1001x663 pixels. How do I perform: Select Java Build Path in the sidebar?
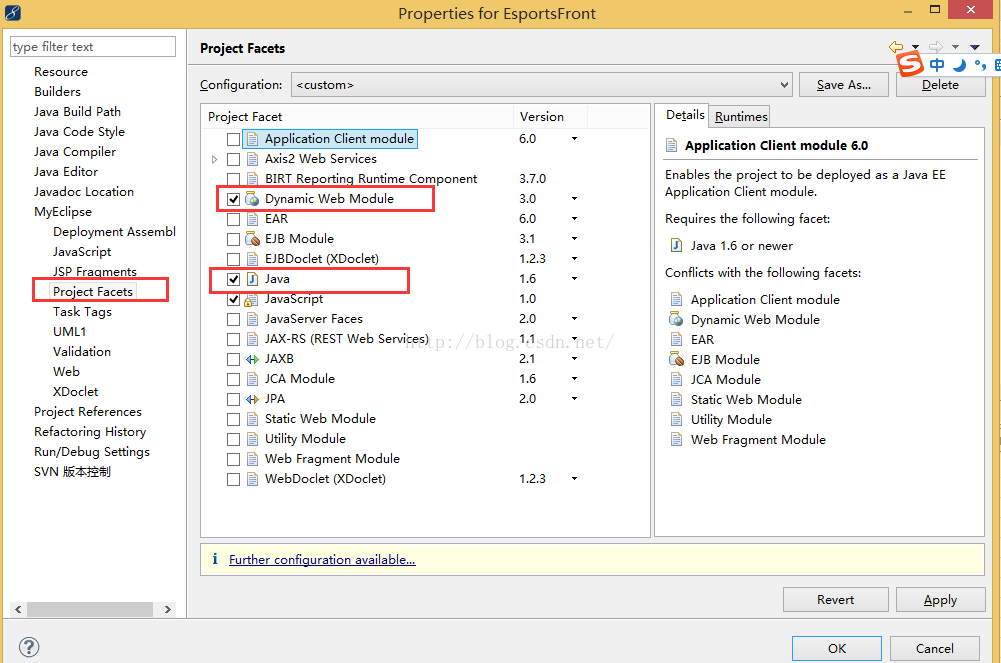coord(77,112)
